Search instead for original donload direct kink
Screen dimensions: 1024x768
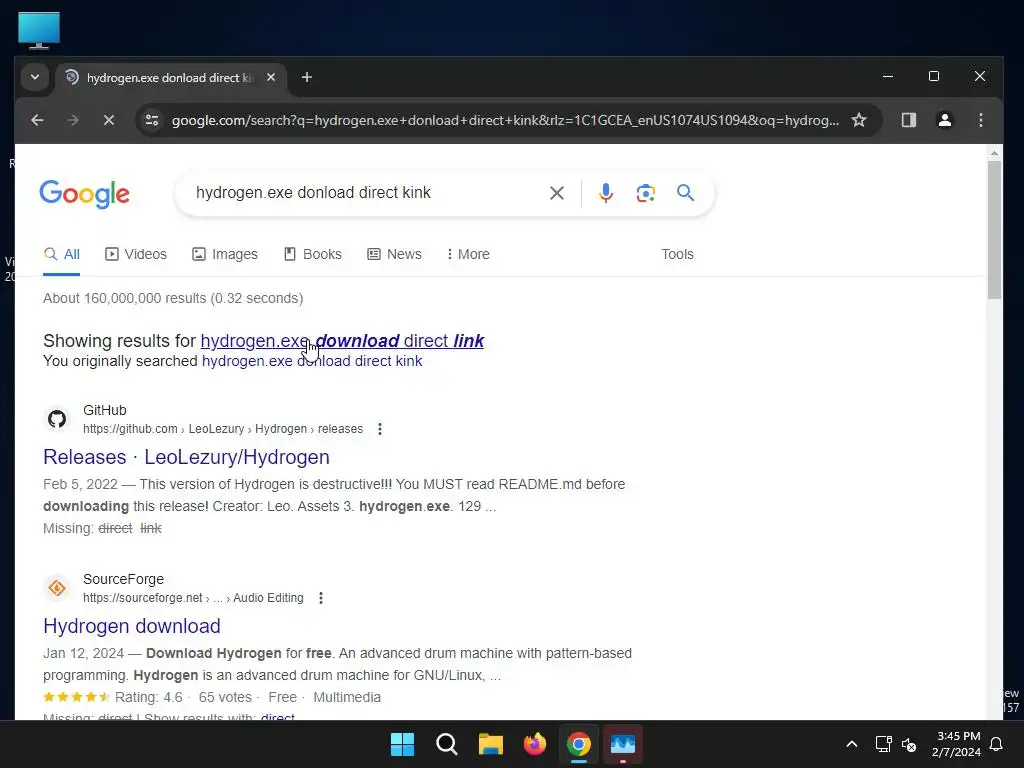[312, 361]
